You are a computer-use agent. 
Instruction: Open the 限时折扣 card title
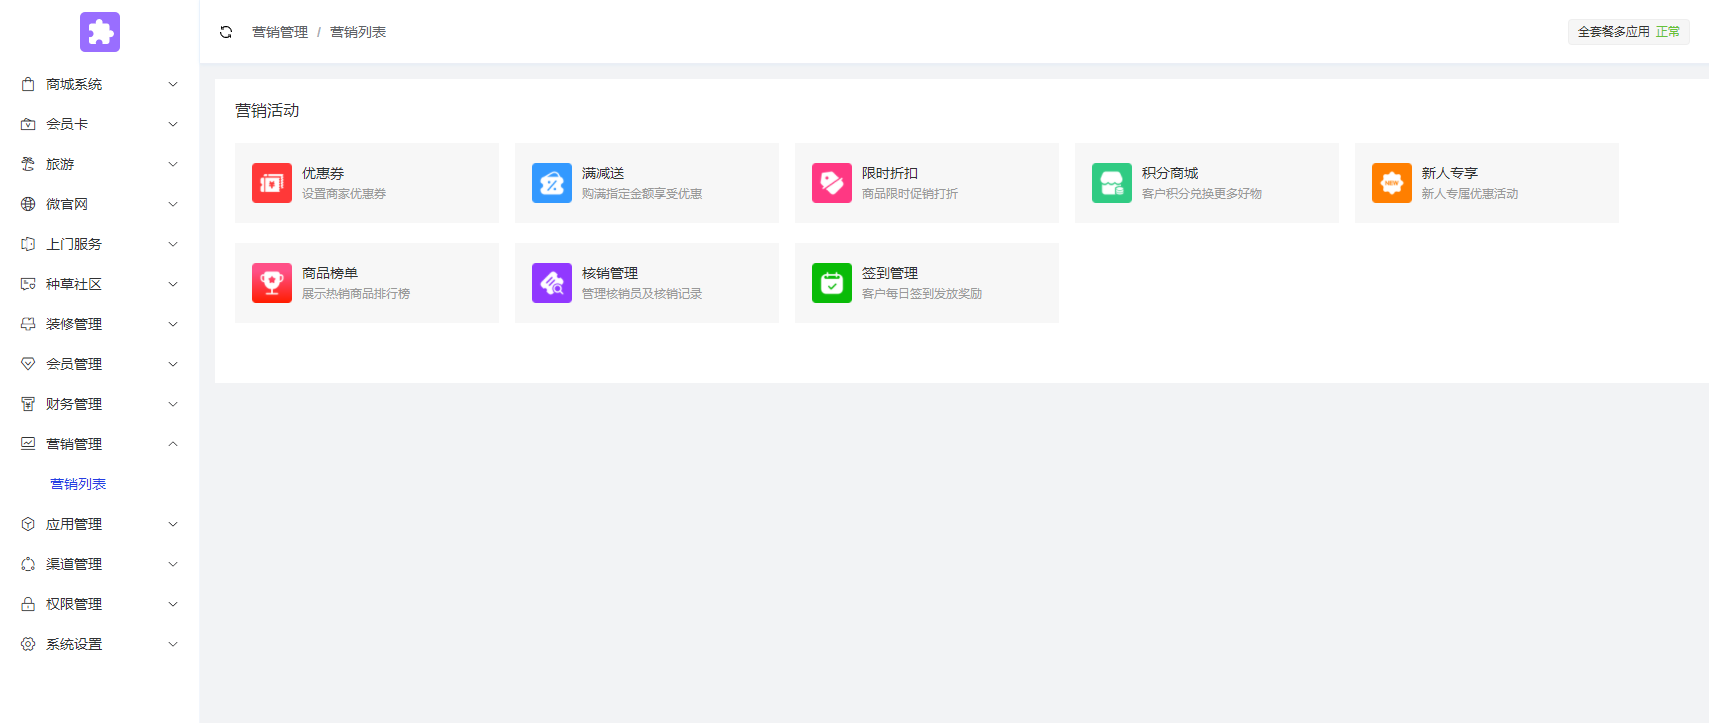890,173
